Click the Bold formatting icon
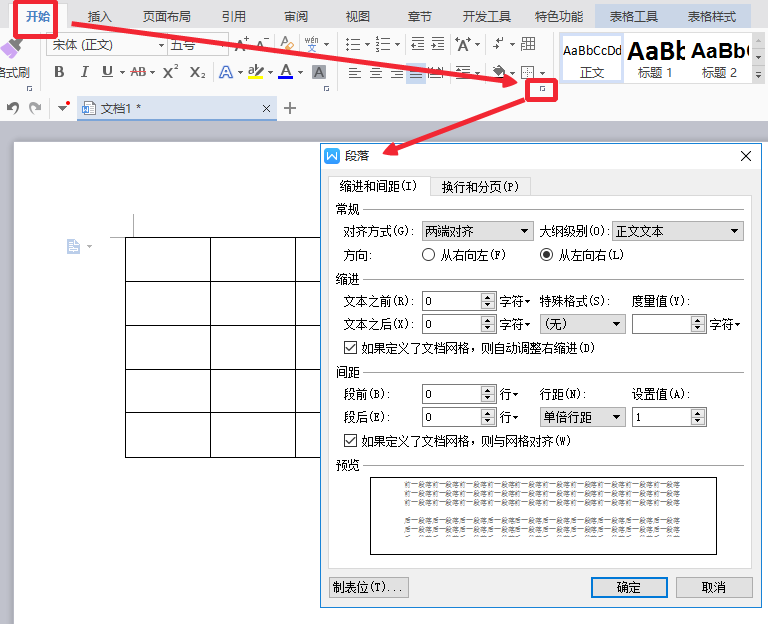The image size is (768, 624). [x=59, y=72]
